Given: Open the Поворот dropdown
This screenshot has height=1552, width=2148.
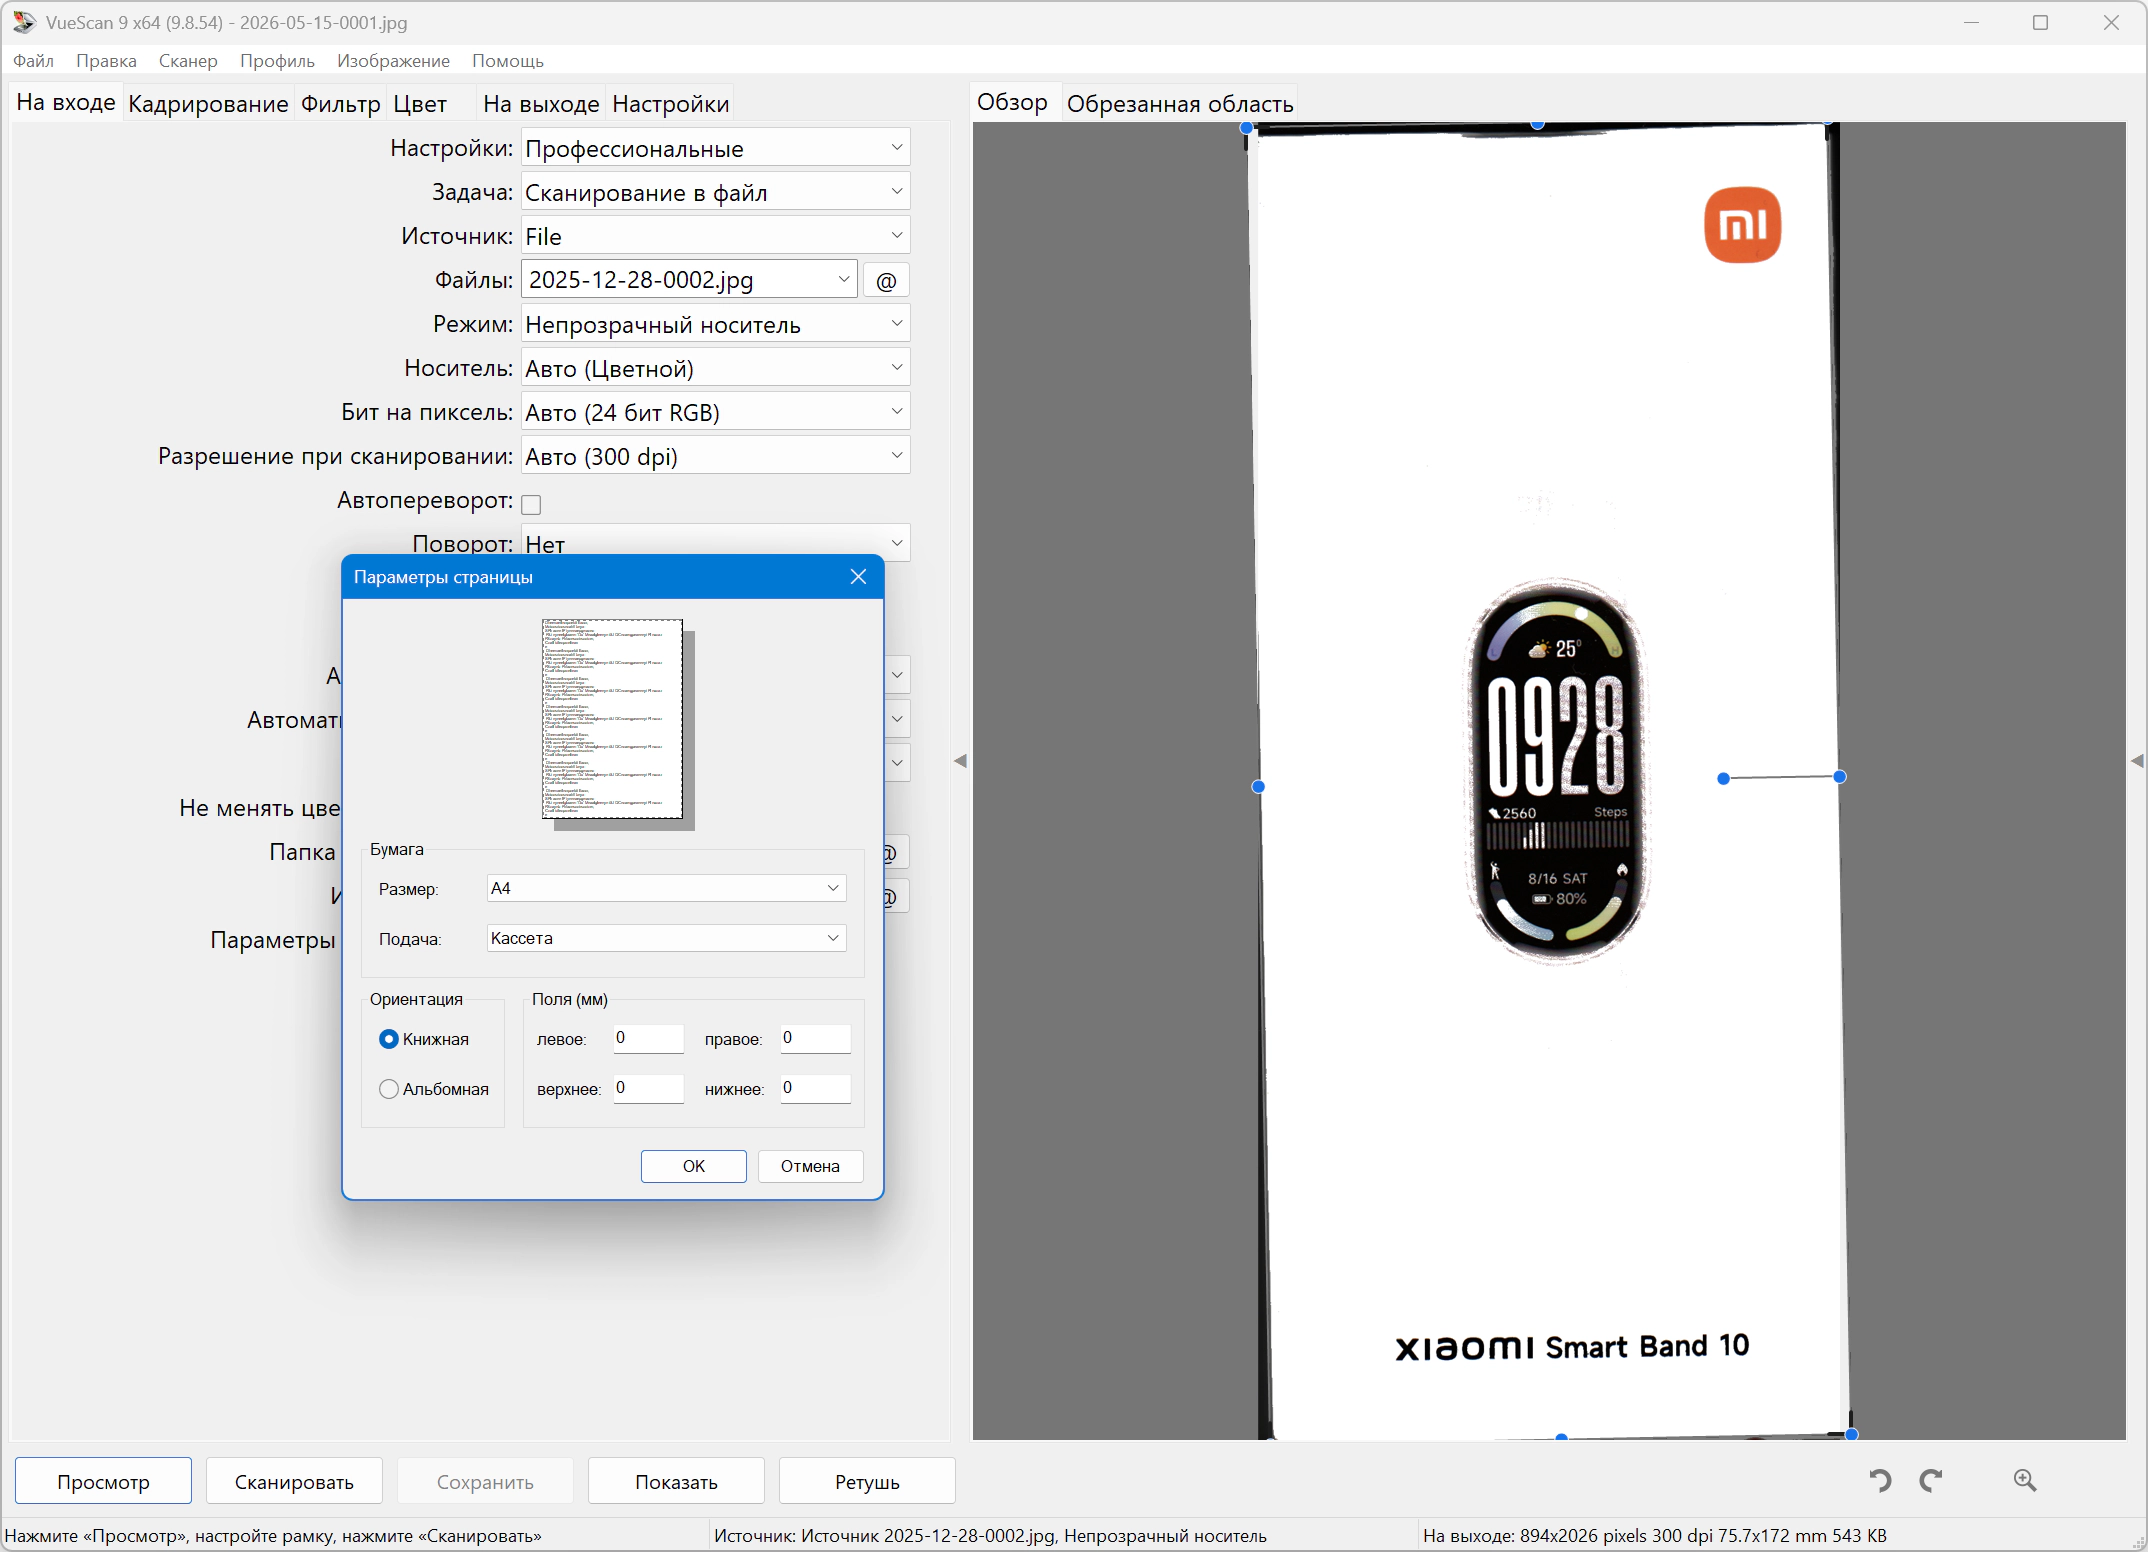Looking at the screenshot, I should click(716, 543).
